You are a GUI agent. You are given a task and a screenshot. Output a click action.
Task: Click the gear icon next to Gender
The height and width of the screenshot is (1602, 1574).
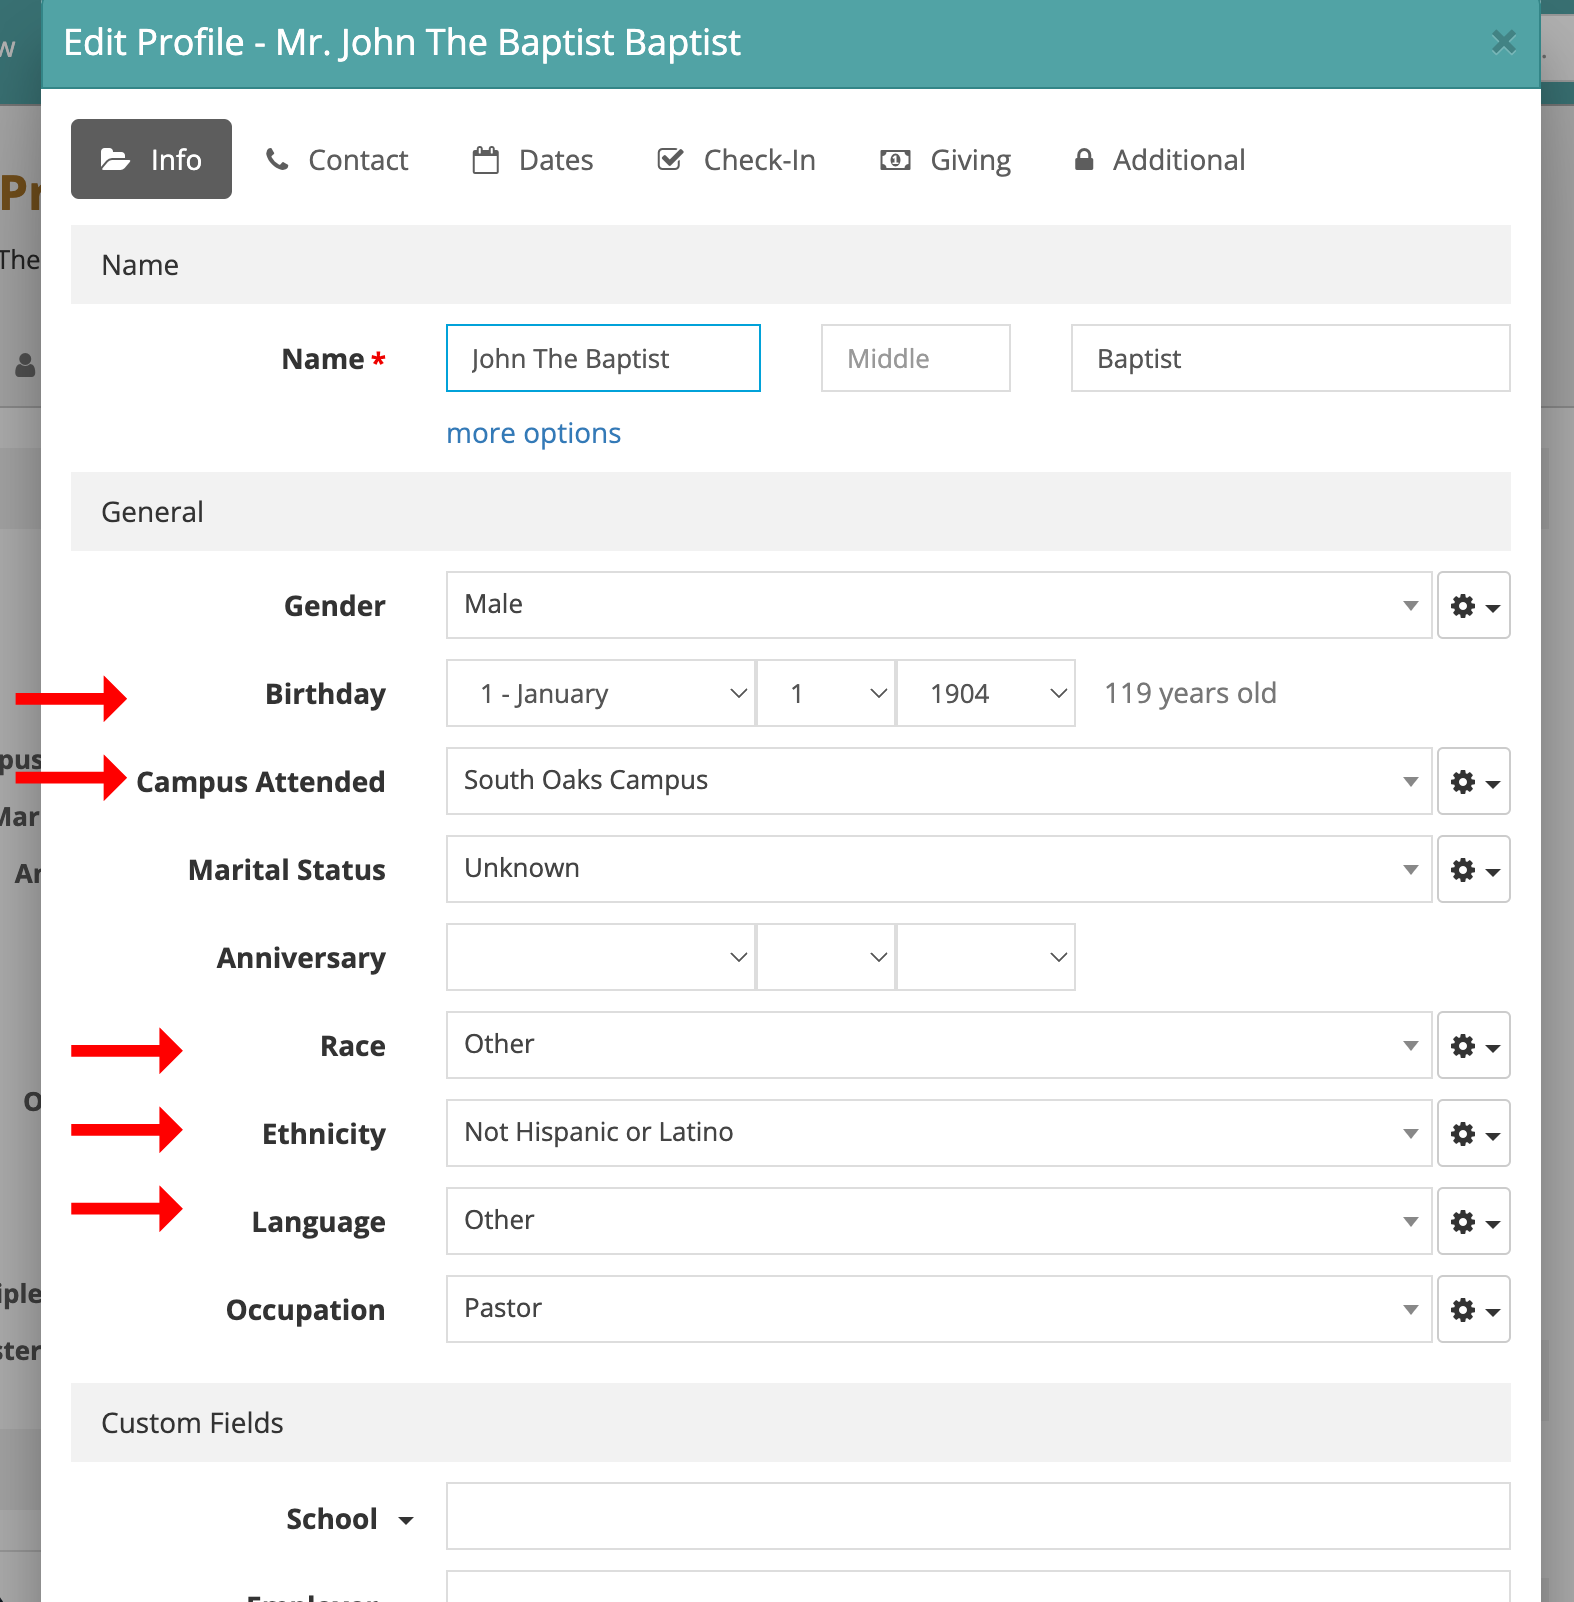click(x=1473, y=606)
